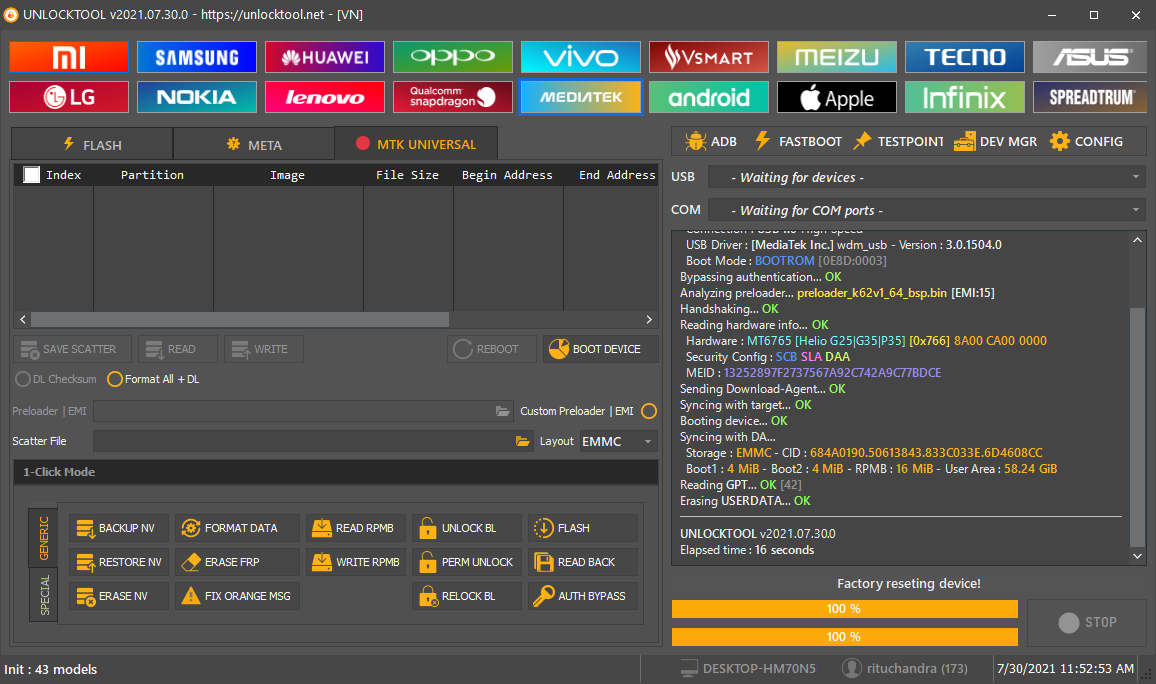1156x684 pixels.
Task: Tick the Index select-all checkbox
Action: (31, 175)
